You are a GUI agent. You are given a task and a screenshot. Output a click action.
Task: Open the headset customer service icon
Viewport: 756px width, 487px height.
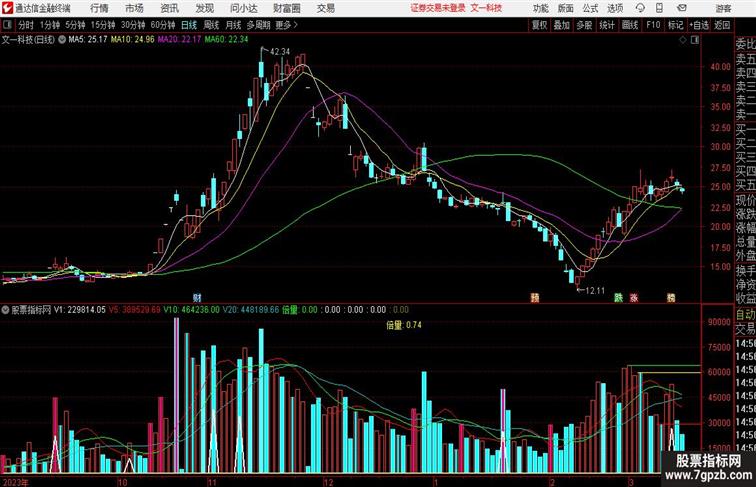[x=640, y=8]
